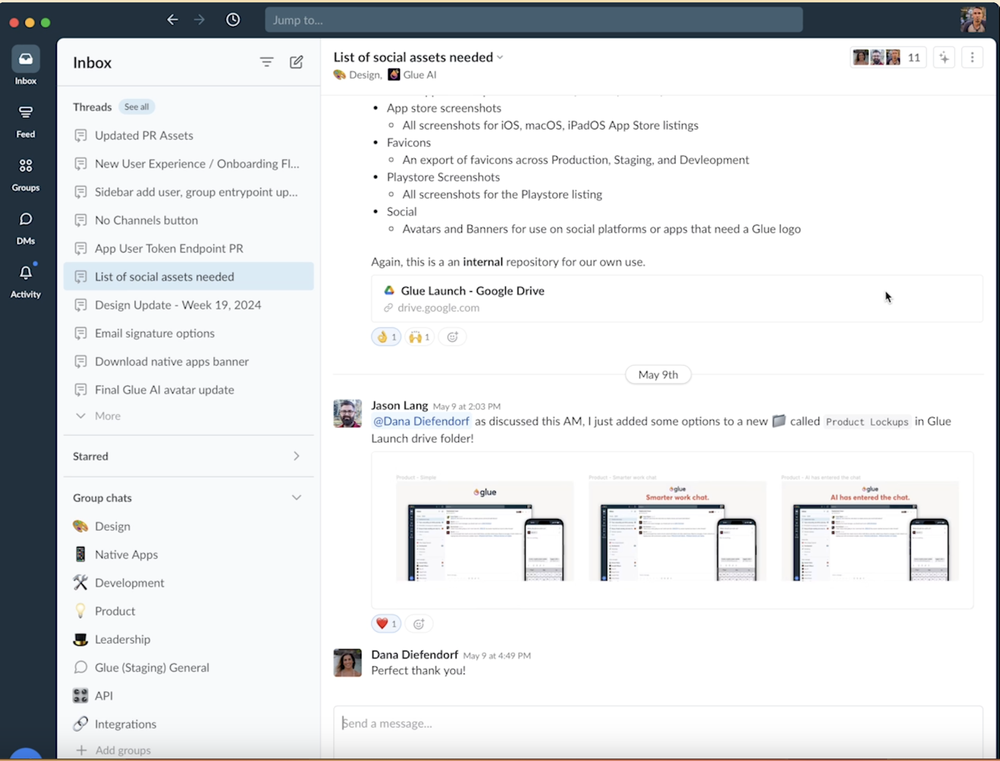Open the API group chat
The height and width of the screenshot is (761, 1000).
(189, 696)
